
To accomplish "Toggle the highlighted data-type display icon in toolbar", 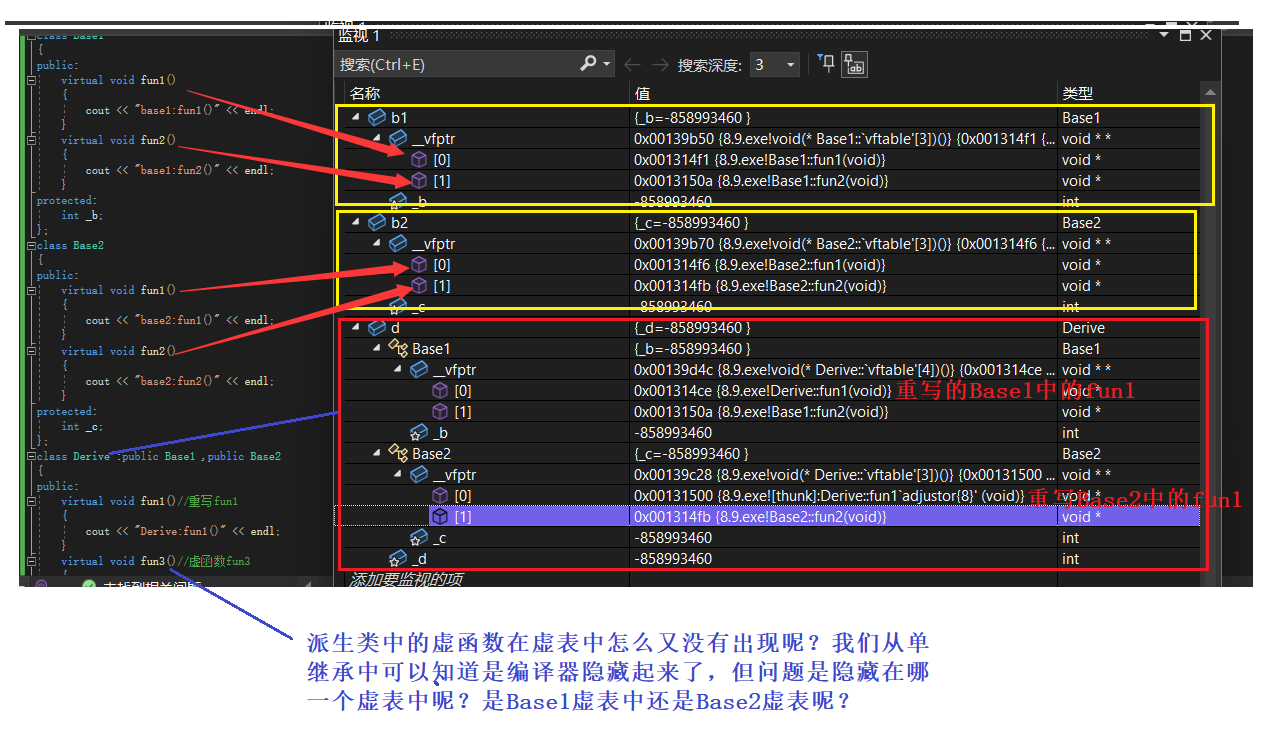I will [x=855, y=65].
